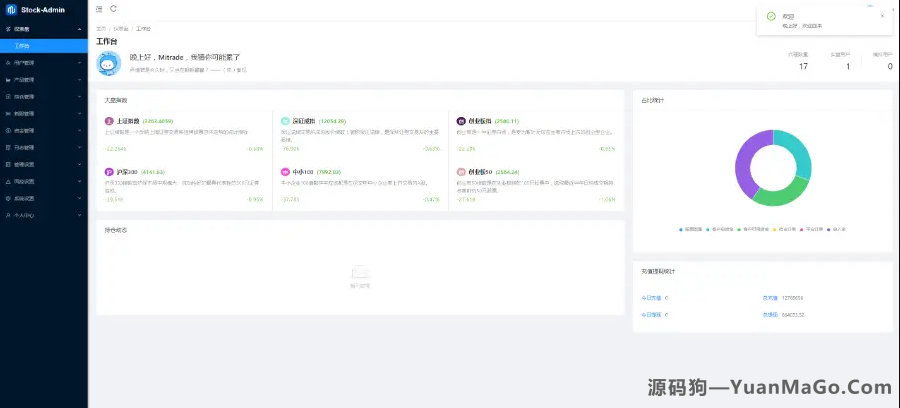The width and height of the screenshot is (900, 408).
Task: Click the user avatar in the workbench header
Action: pyautogui.click(x=109, y=64)
